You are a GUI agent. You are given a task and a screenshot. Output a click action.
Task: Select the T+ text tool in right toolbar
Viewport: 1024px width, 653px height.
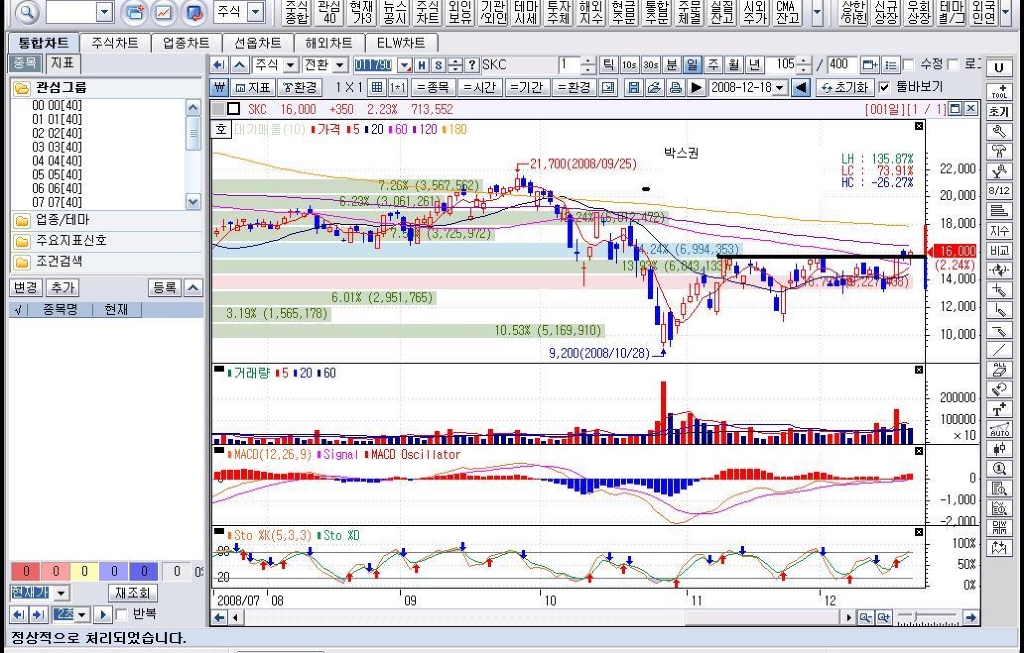coord(999,410)
